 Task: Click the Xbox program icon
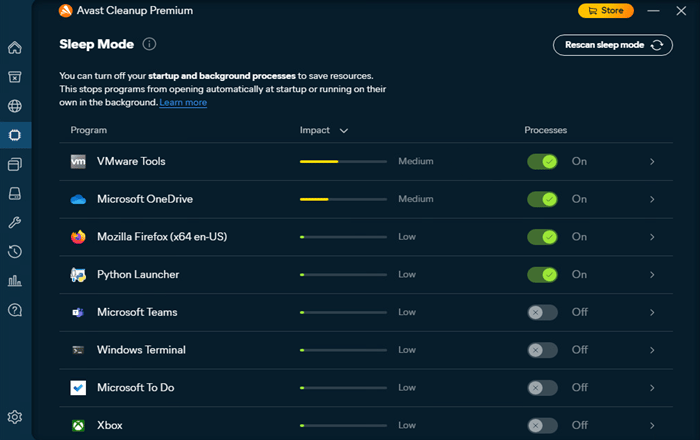78,425
